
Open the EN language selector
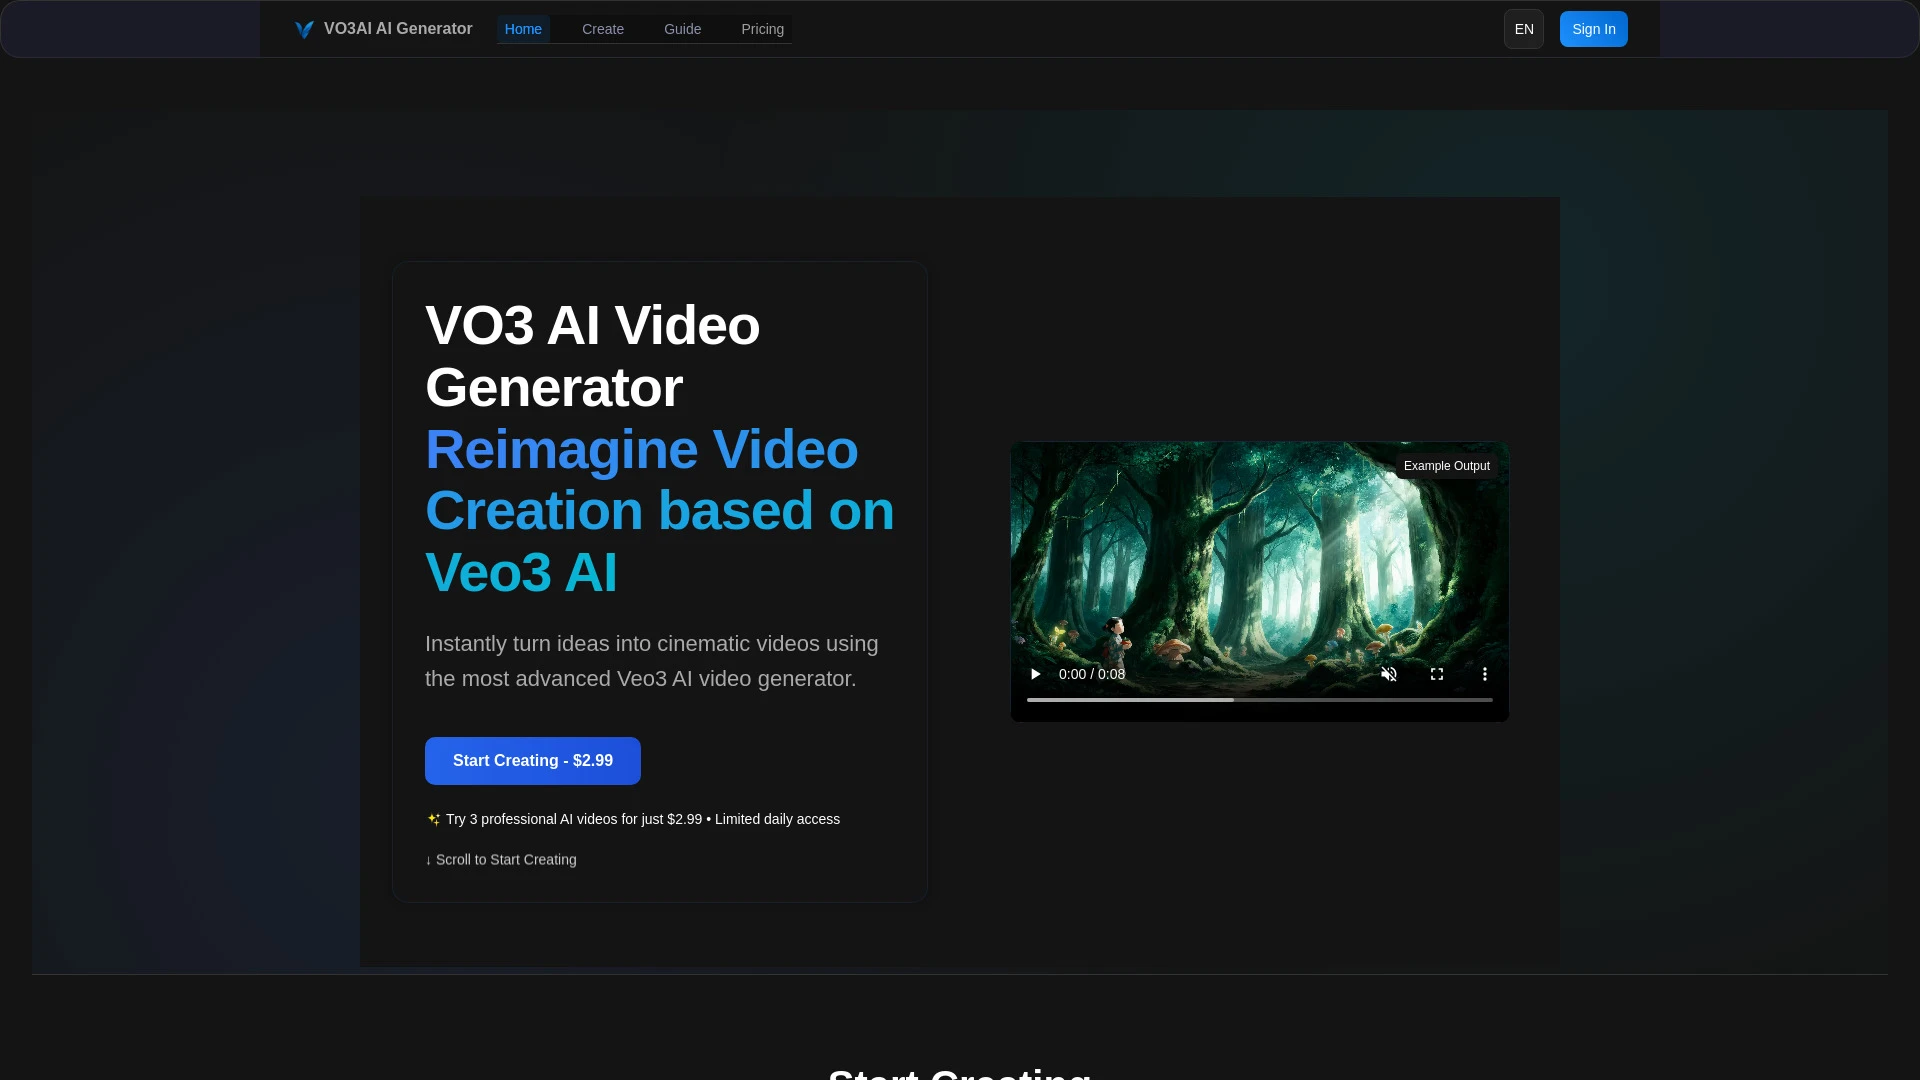[1523, 29]
